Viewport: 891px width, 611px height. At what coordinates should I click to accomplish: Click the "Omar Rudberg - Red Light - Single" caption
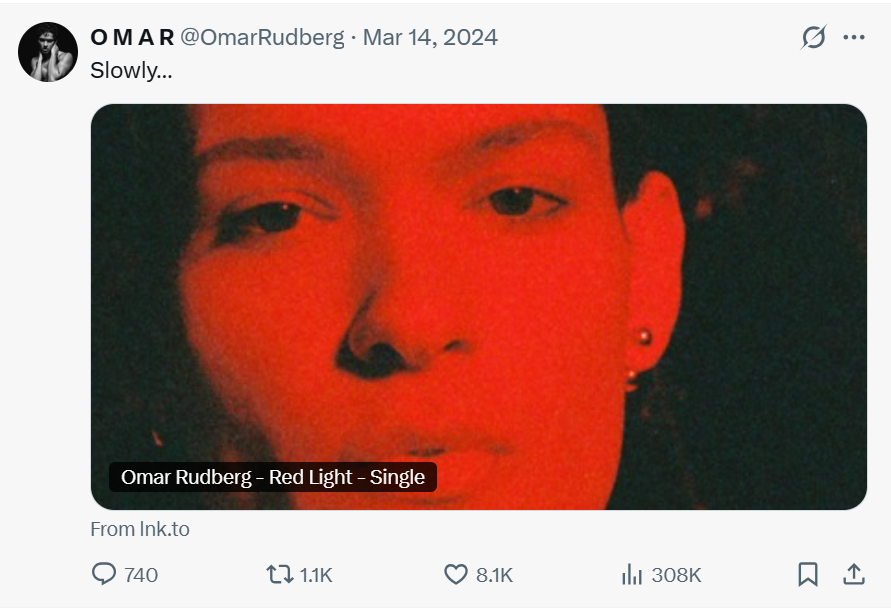pyautogui.click(x=273, y=477)
